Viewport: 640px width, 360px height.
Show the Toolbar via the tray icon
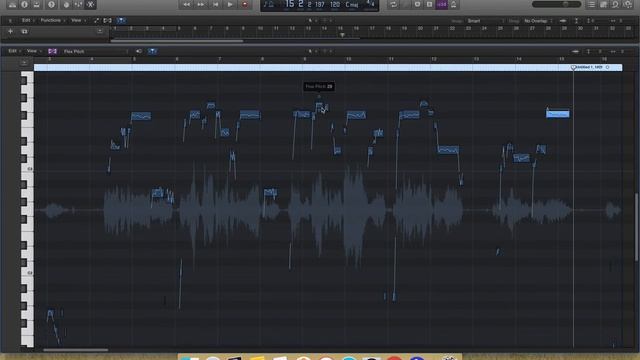coord(37,4)
